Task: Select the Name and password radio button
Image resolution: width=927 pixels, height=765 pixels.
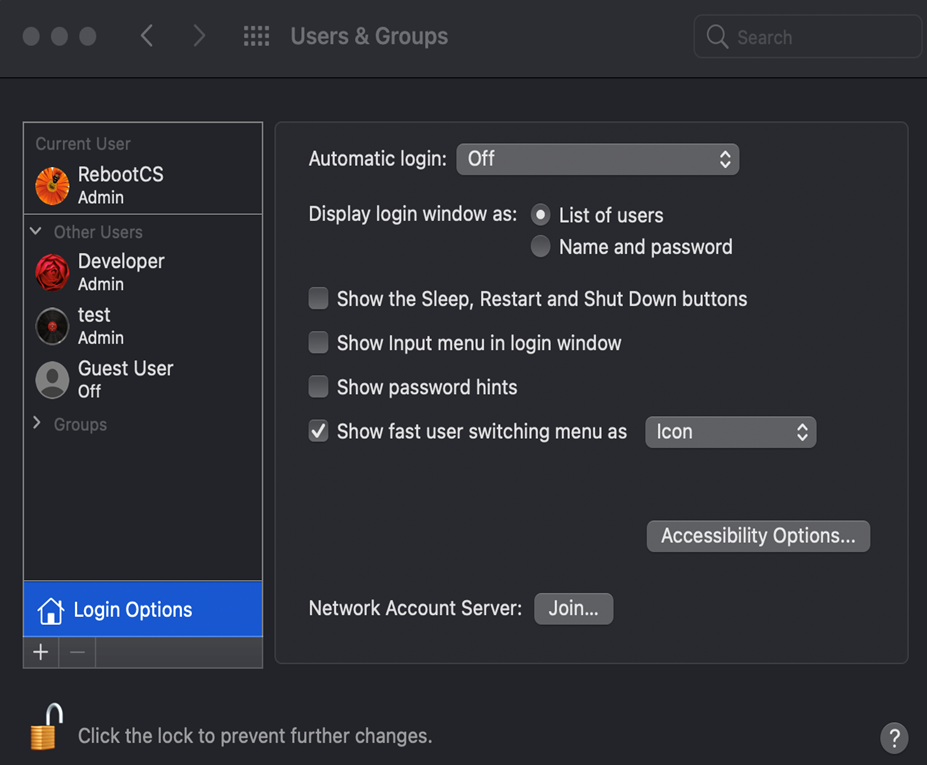Action: 541,247
